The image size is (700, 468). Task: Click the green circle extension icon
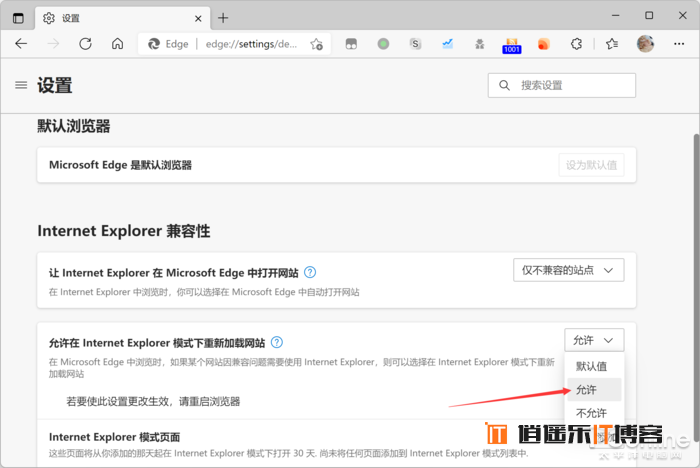383,44
